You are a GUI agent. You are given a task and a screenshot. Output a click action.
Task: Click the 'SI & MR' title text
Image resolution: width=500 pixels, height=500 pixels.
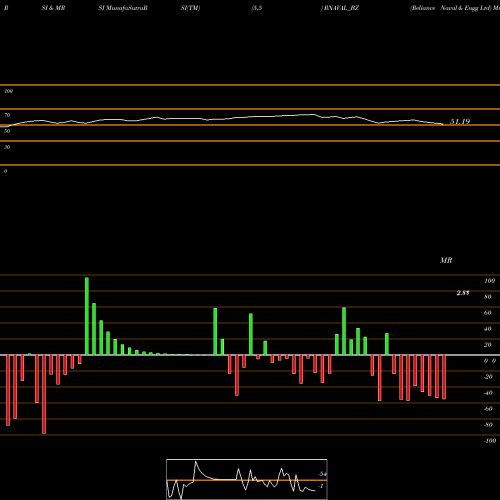[x=53, y=8]
